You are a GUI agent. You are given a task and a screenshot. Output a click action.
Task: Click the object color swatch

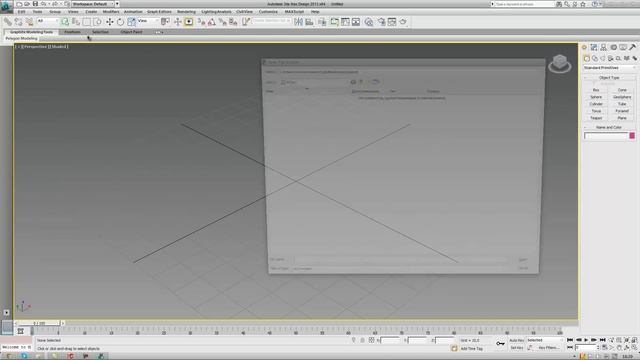(632, 136)
